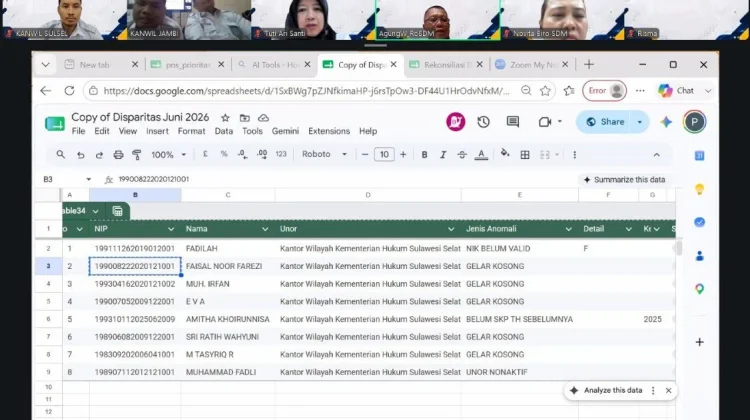
Task: Select cell with name FAISAL NOOR FAREZI
Action: pyautogui.click(x=228, y=266)
